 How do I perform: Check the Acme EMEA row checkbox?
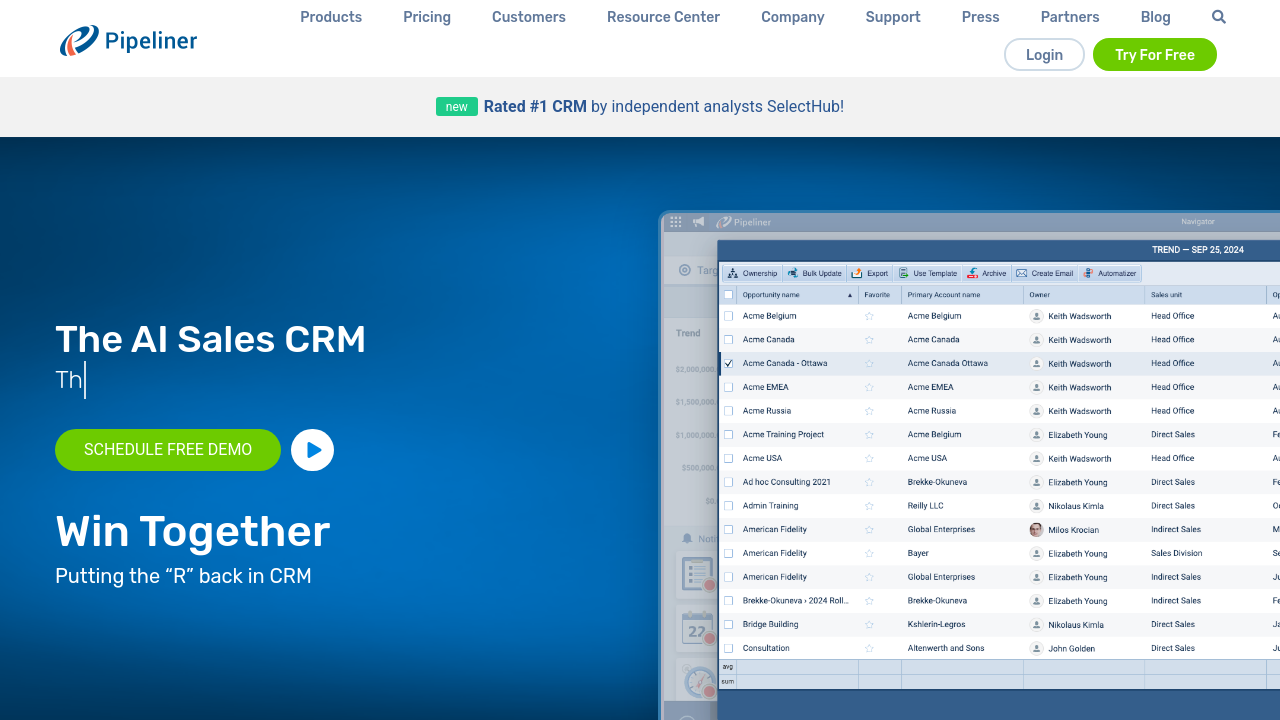728,387
